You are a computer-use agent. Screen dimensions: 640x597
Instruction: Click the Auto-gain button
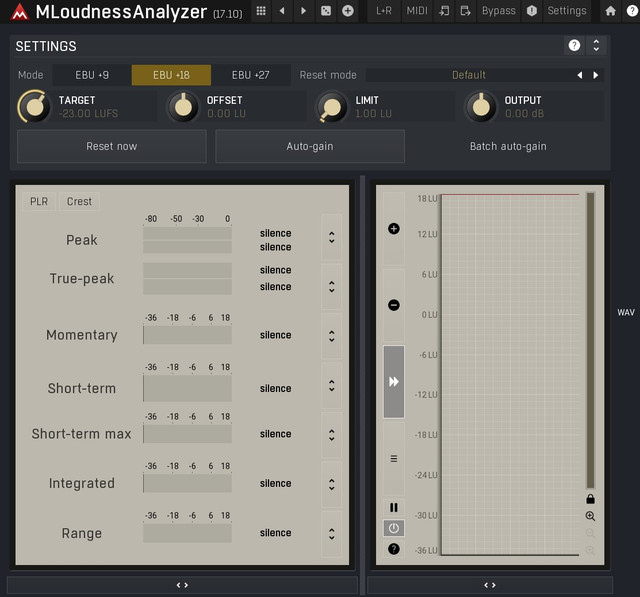[x=310, y=146]
